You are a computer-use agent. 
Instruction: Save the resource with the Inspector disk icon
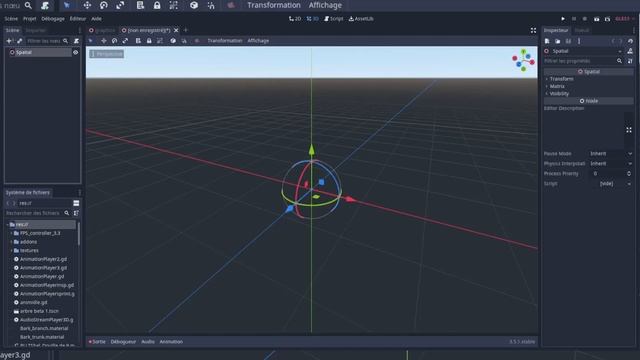click(568, 41)
